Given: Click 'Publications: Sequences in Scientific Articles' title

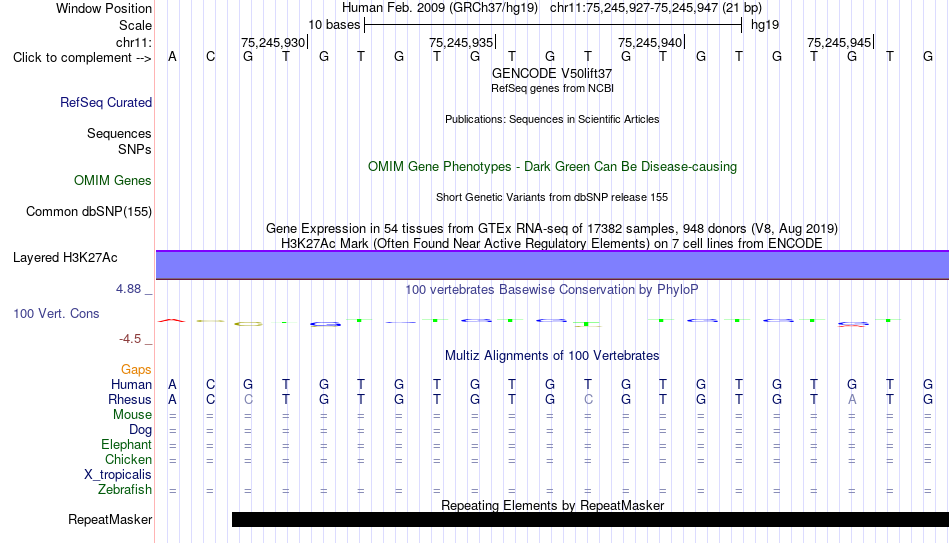Looking at the screenshot, I should (552, 119).
